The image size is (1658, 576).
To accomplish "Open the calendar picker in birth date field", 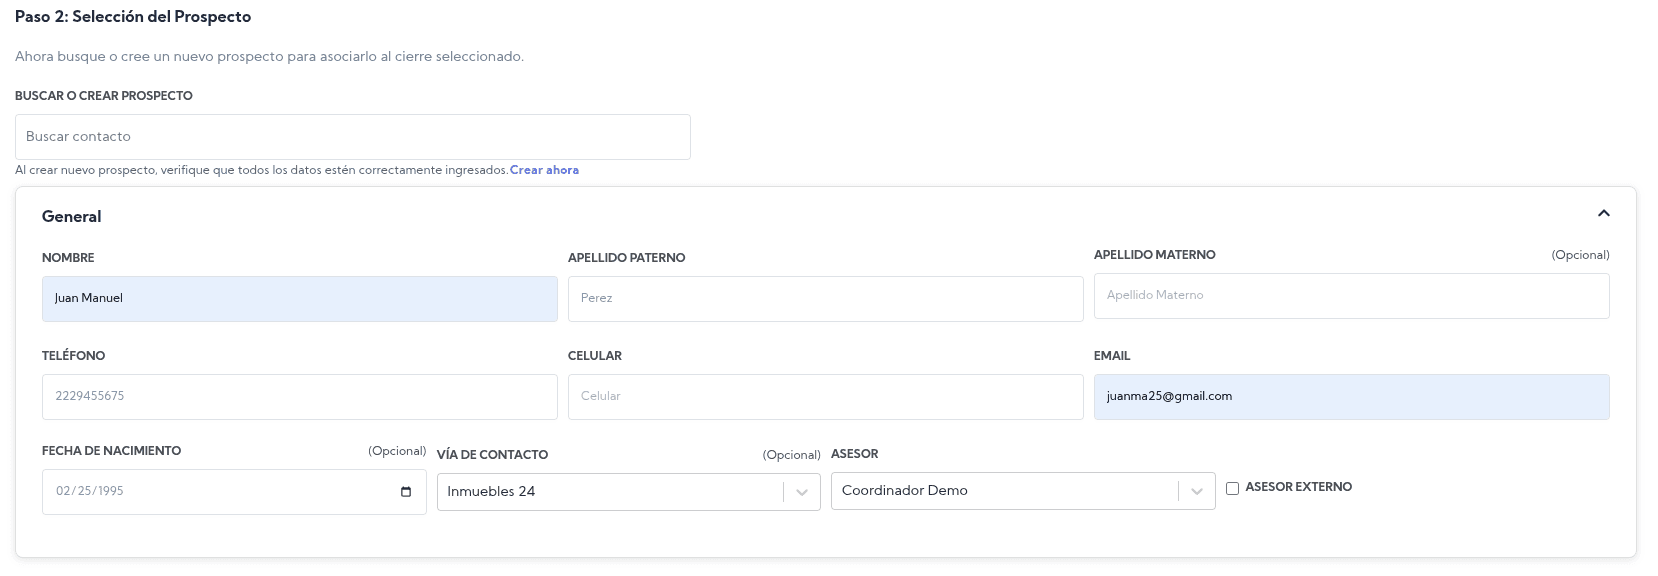I will click(405, 492).
